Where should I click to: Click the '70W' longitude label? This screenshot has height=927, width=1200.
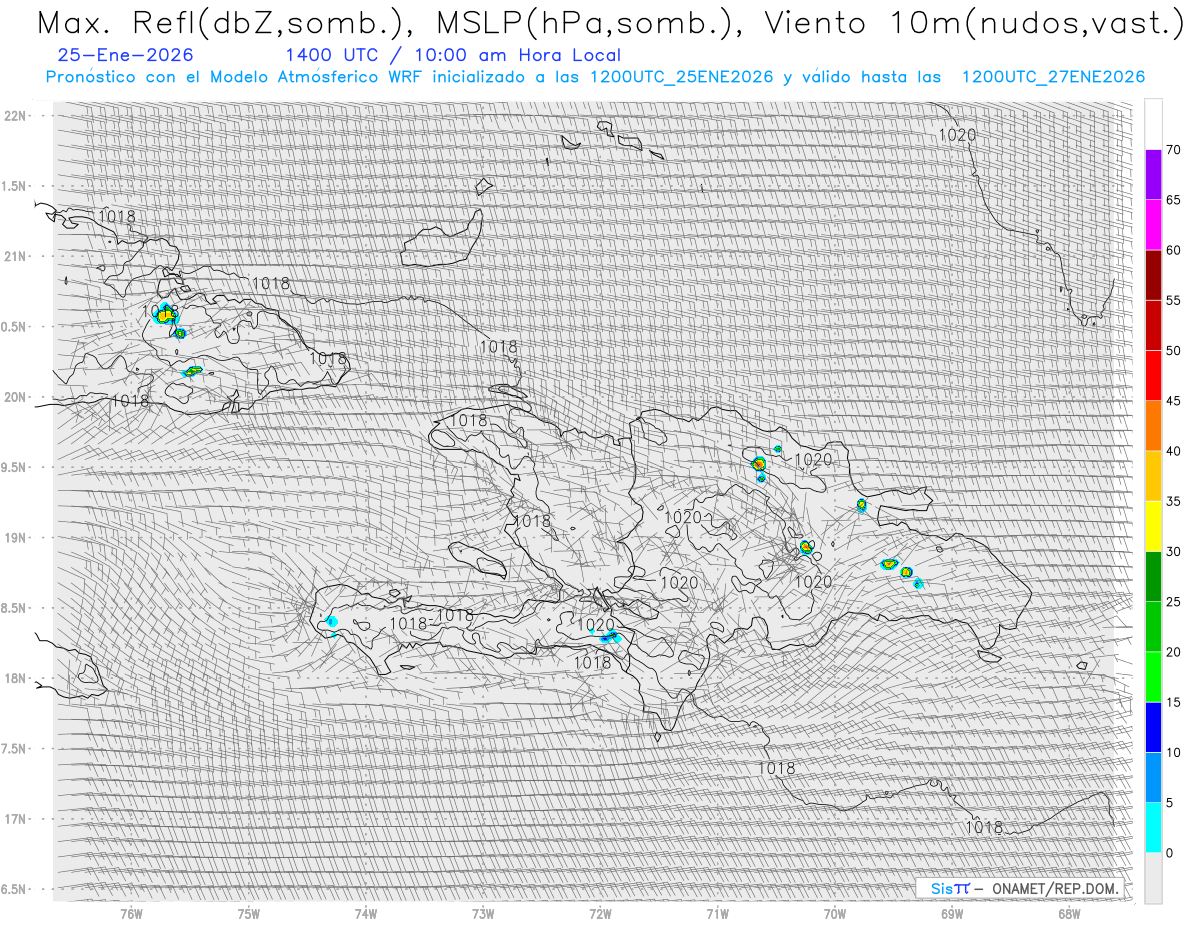pos(835,914)
